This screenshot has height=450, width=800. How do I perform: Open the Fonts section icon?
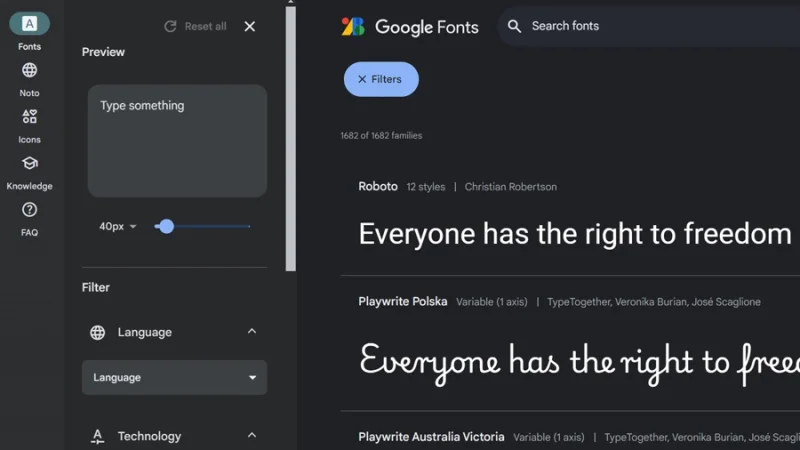pos(30,23)
